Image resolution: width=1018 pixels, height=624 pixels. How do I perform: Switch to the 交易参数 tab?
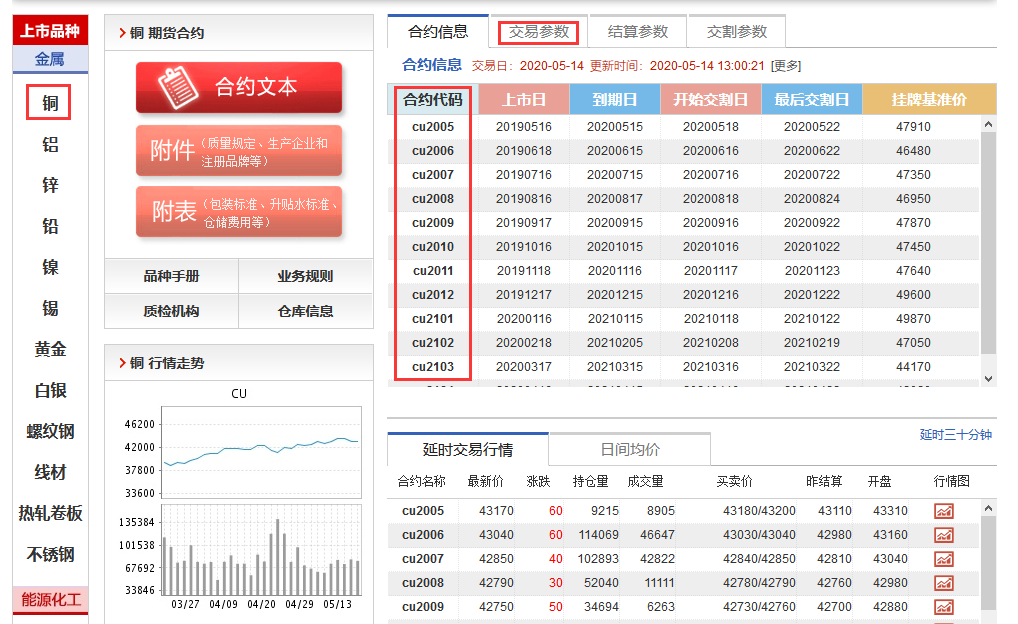point(539,32)
